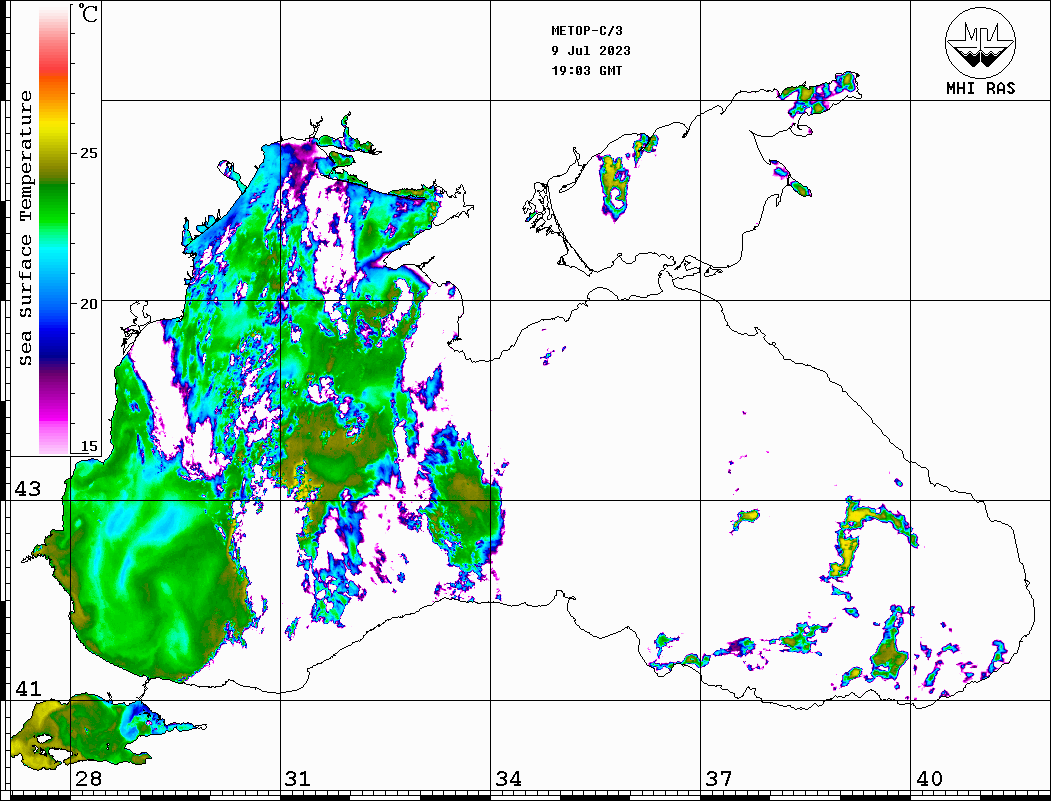
Task: Click the 15 mark on temperature scale
Action: click(x=88, y=447)
